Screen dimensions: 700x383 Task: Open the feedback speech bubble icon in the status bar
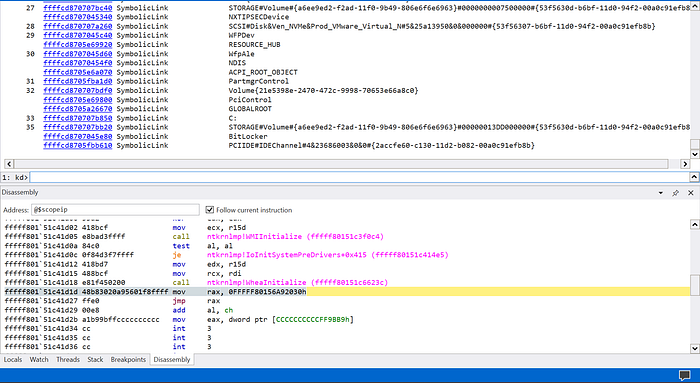[684, 375]
